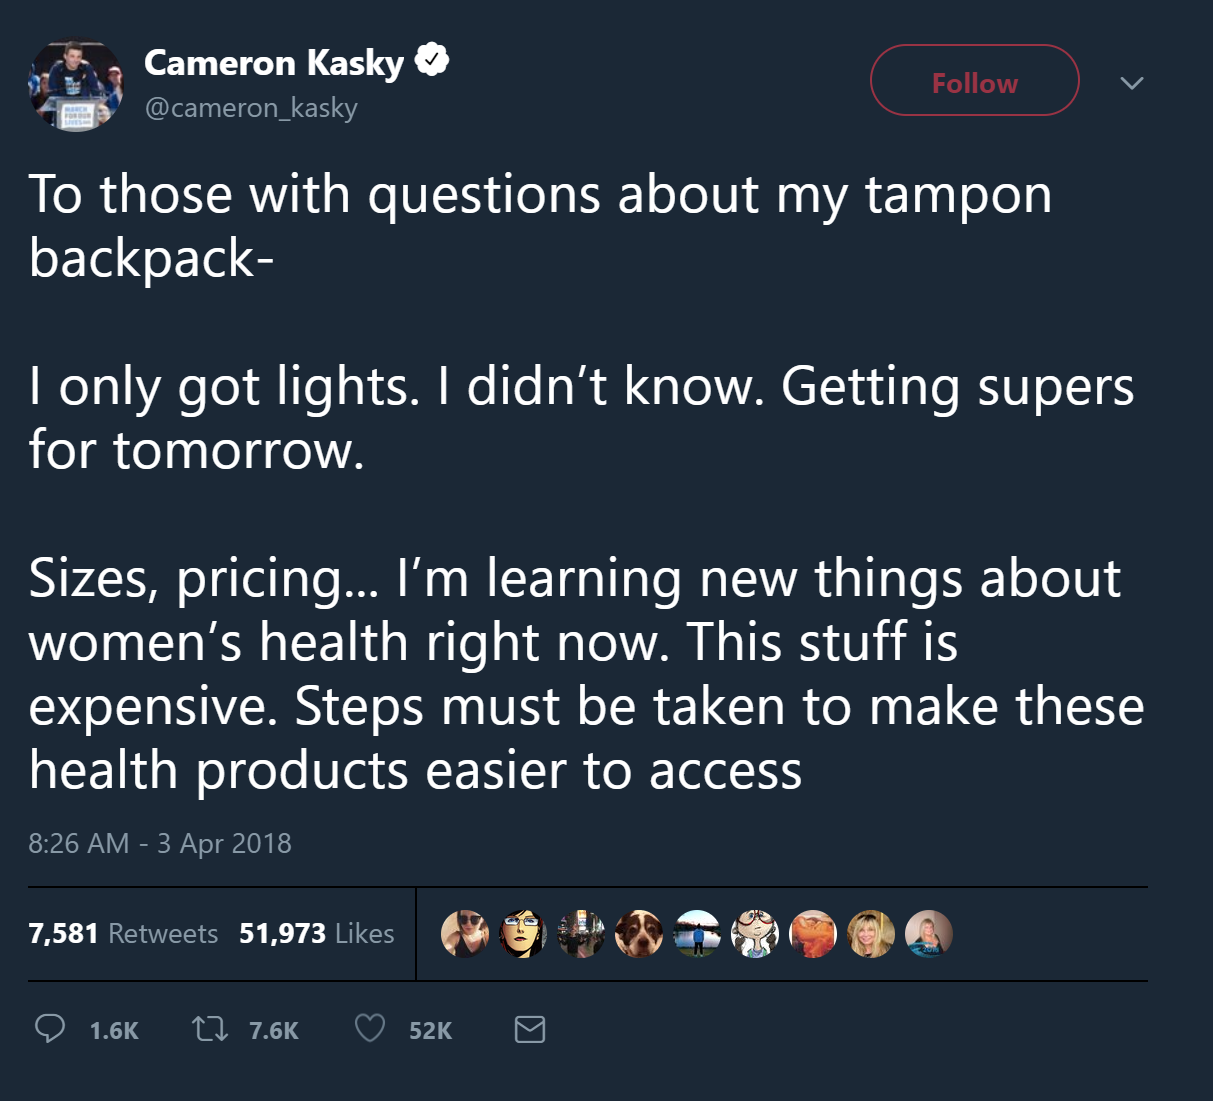Open the tweet options chevron dropdown
The image size is (1213, 1101).
click(x=1132, y=83)
